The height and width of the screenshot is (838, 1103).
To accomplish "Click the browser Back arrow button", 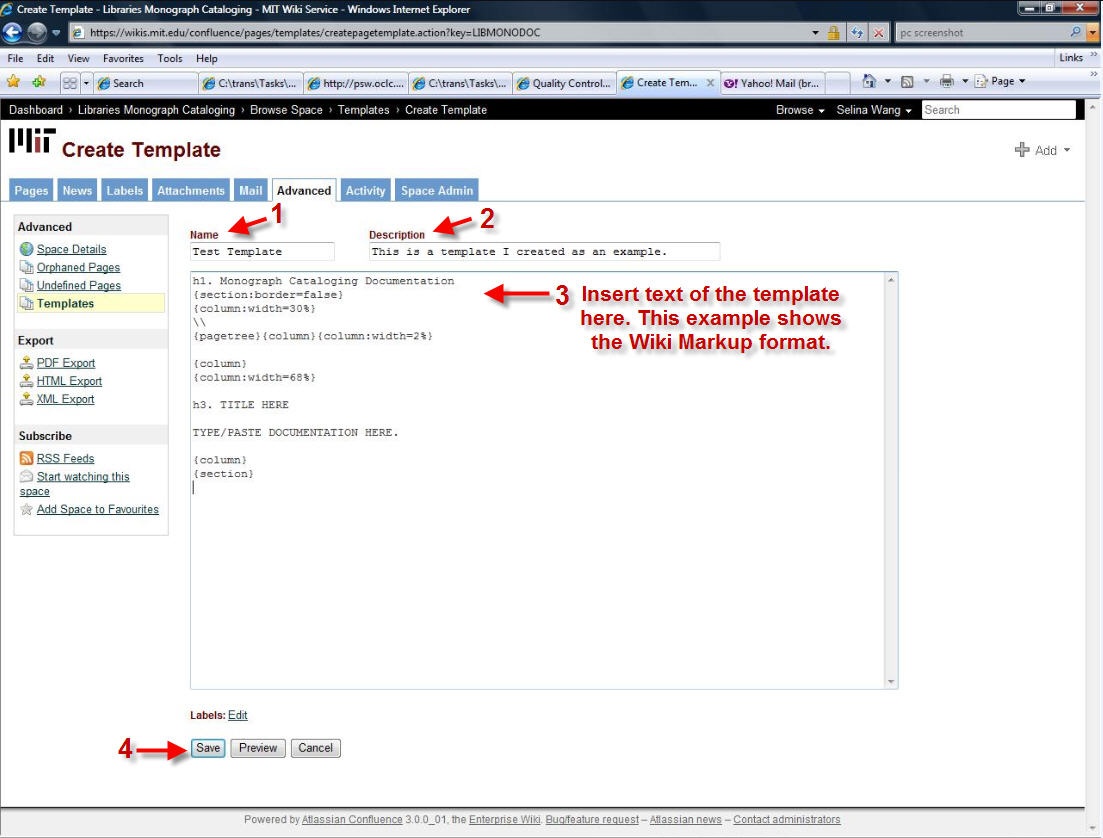I will [13, 32].
